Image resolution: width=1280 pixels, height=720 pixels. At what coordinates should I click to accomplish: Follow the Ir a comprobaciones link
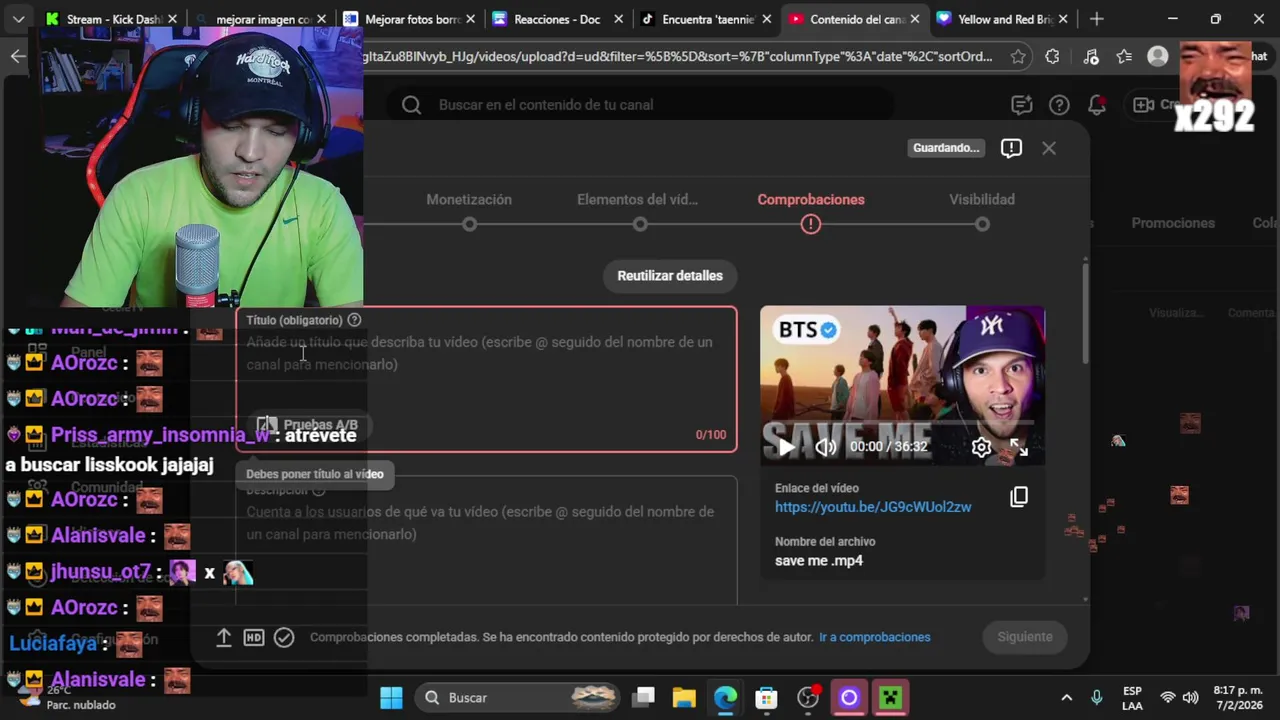coord(874,637)
